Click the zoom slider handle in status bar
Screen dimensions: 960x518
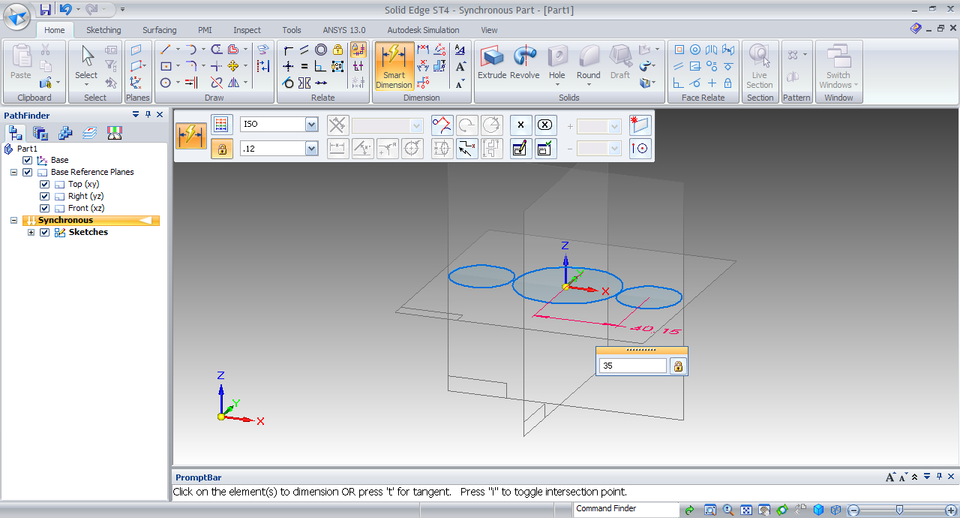point(899,510)
